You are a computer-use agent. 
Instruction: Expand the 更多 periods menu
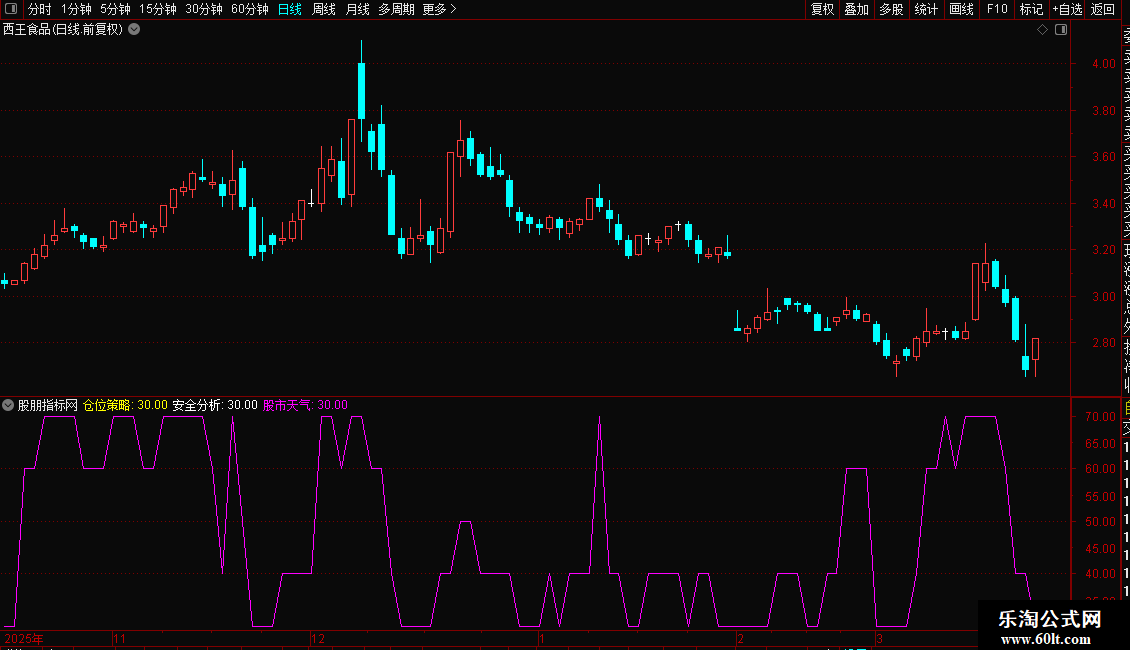[x=439, y=9]
